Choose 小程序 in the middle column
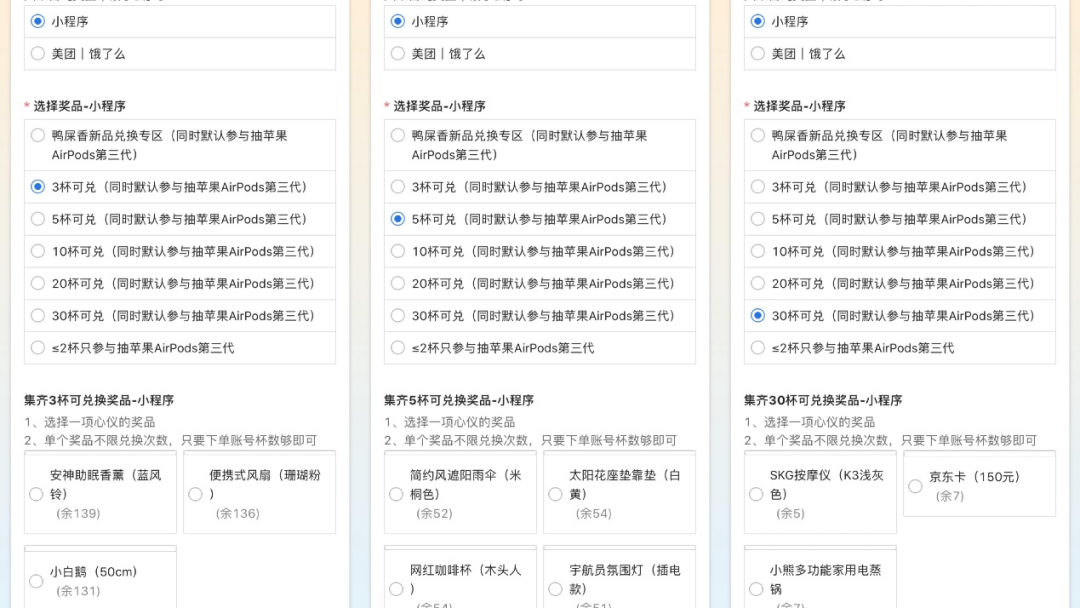Screen dimensions: 1080x608 click(x=398, y=21)
